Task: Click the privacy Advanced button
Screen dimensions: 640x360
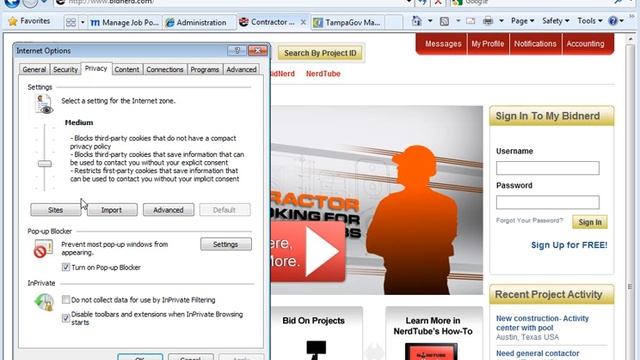Action: [168, 210]
